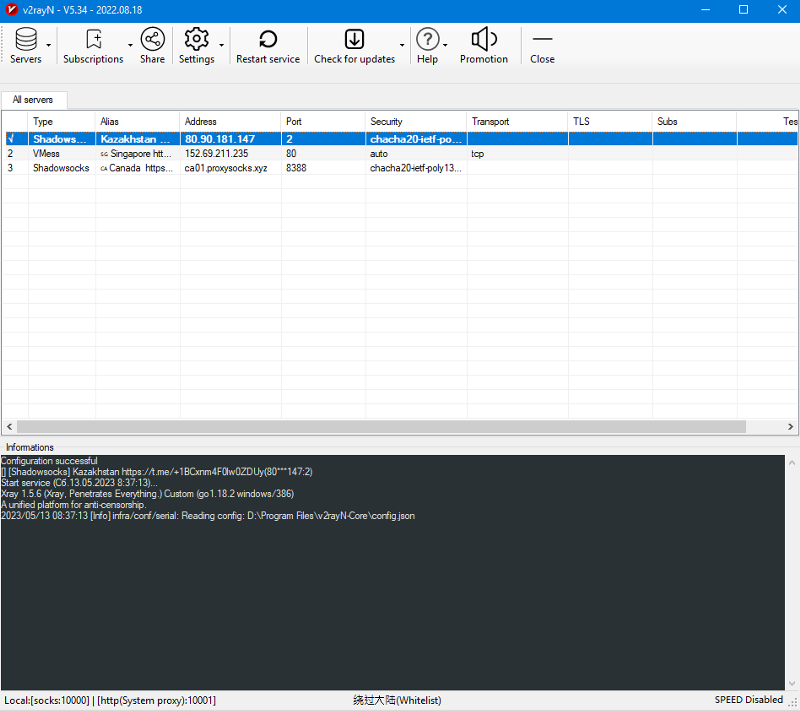Expand the Subscriptions dropdown arrow
This screenshot has width=800, height=711.
click(x=130, y=45)
